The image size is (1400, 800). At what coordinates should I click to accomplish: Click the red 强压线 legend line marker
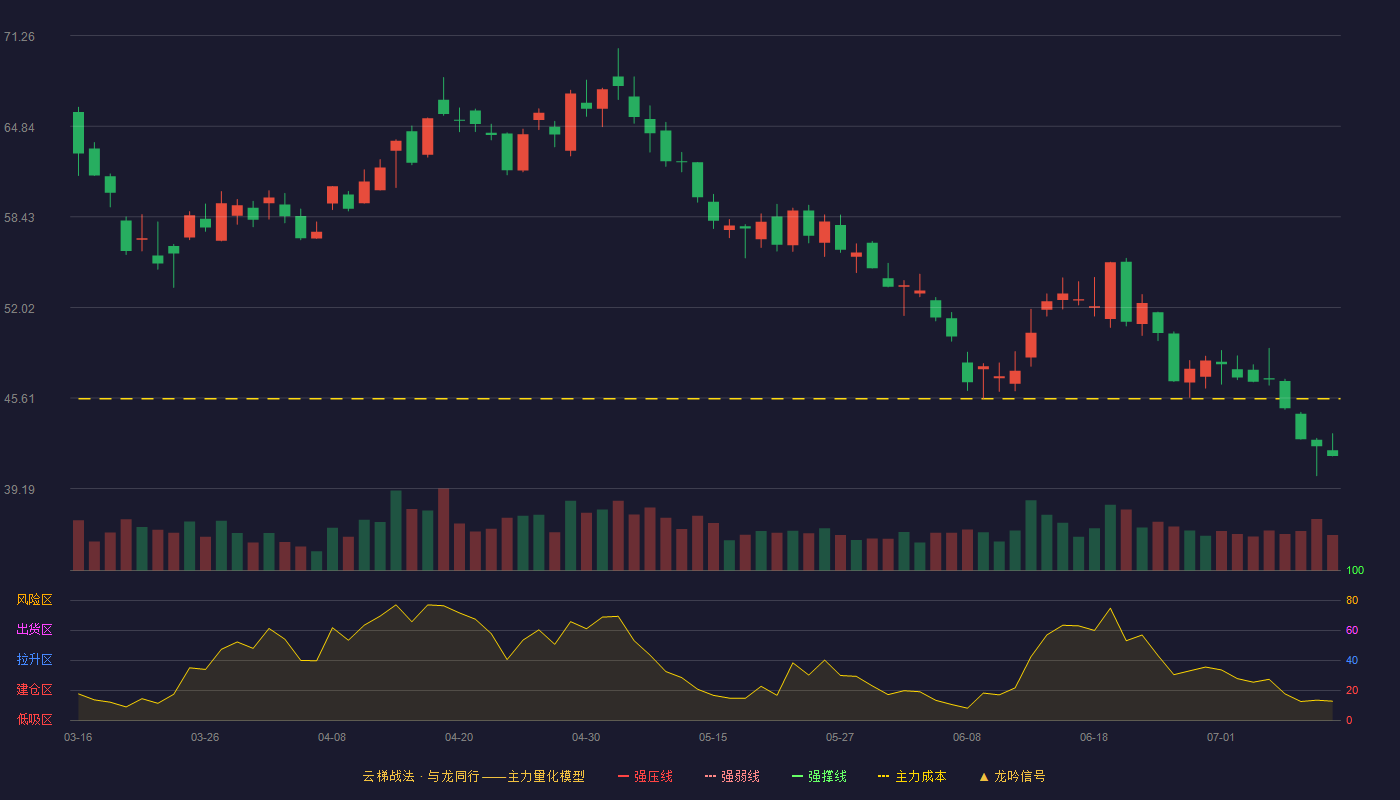(x=623, y=776)
